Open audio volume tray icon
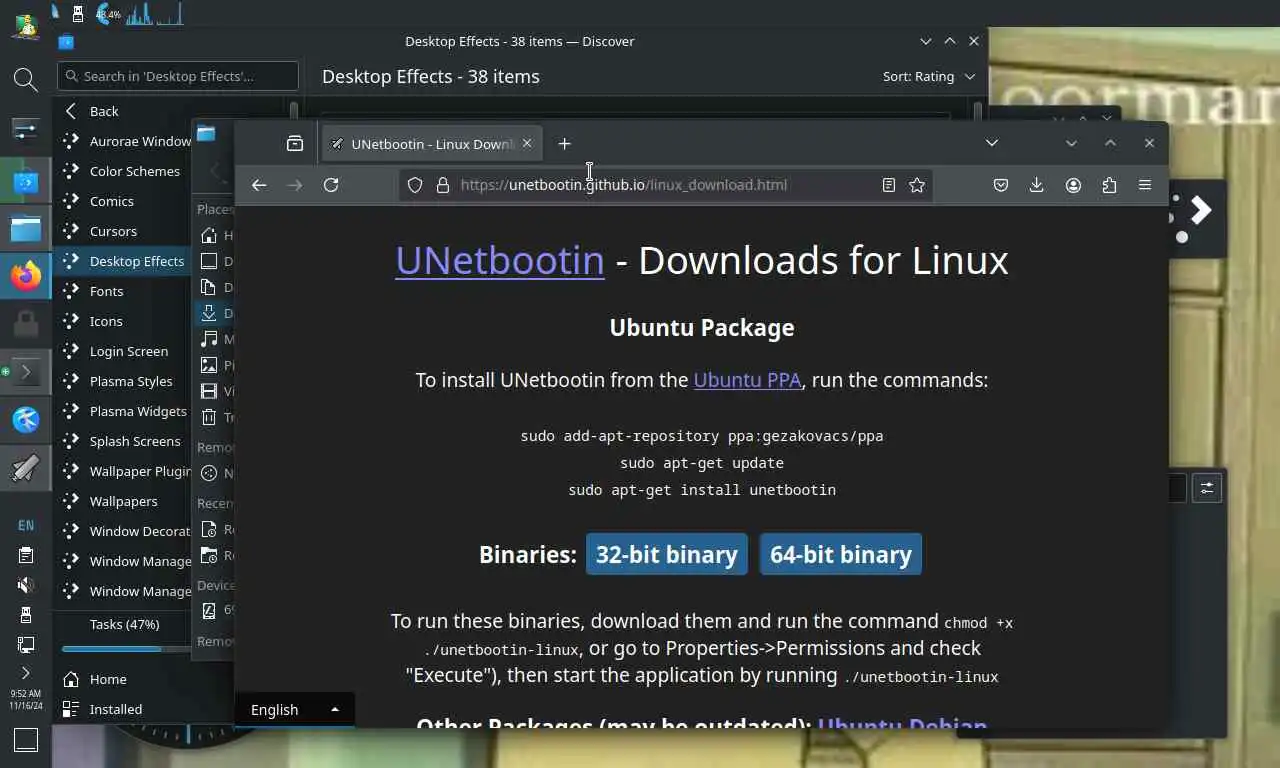This screenshot has height=768, width=1280. tap(26, 585)
